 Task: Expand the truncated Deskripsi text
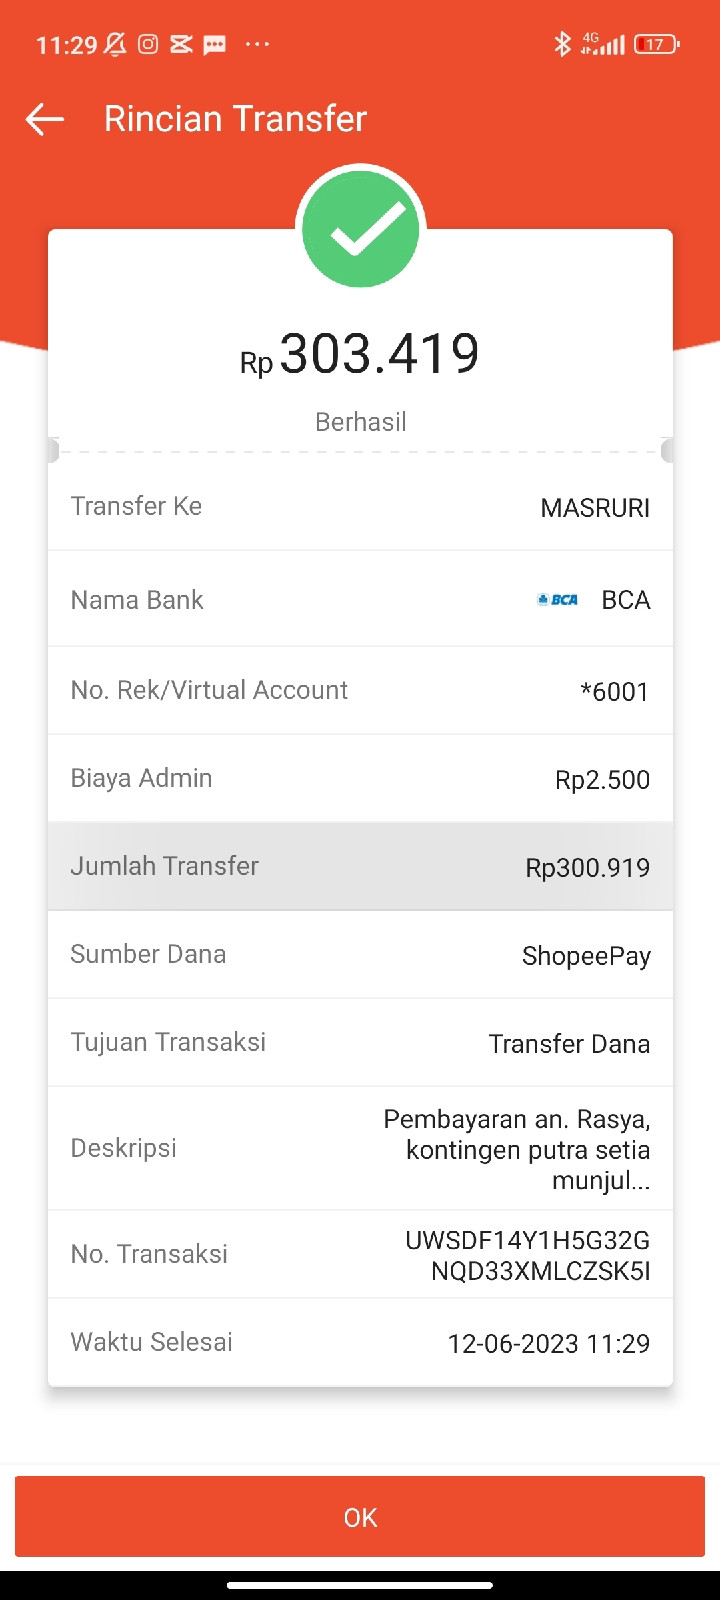(517, 1150)
